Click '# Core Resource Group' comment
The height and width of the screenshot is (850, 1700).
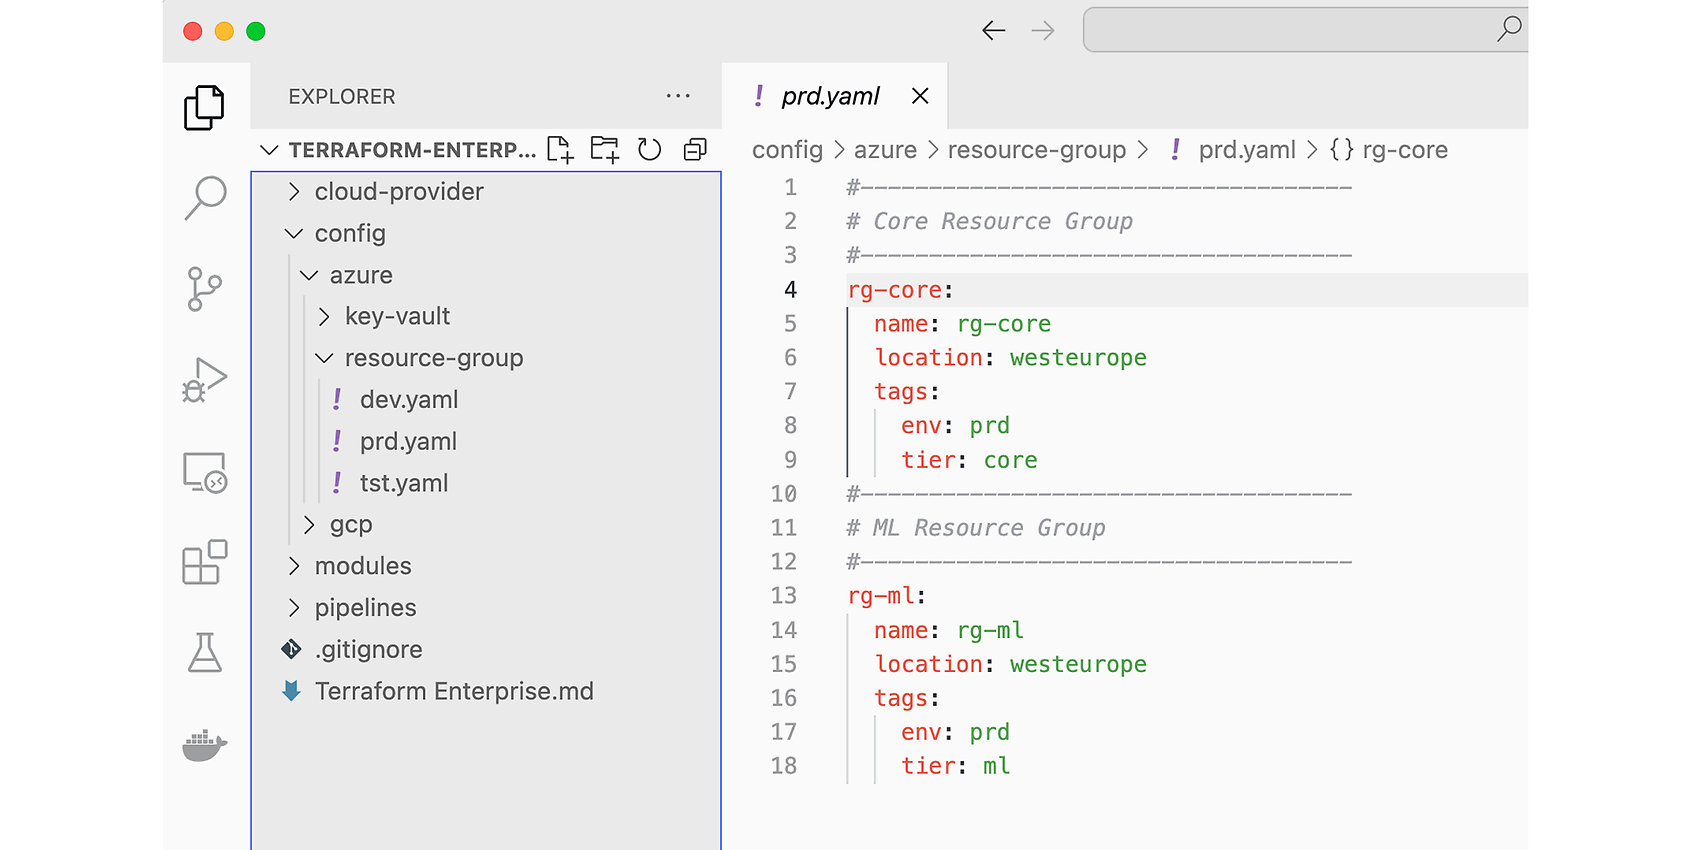[989, 221]
